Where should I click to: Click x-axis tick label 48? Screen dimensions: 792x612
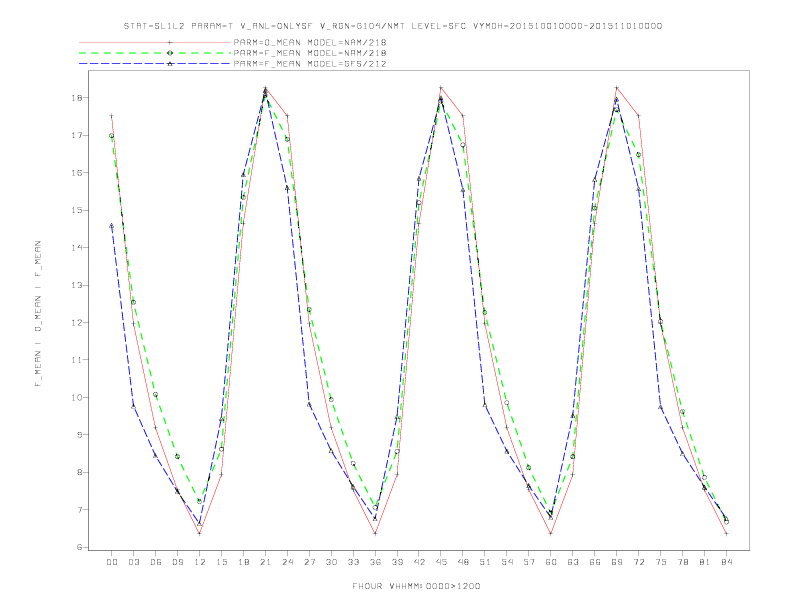pos(463,562)
